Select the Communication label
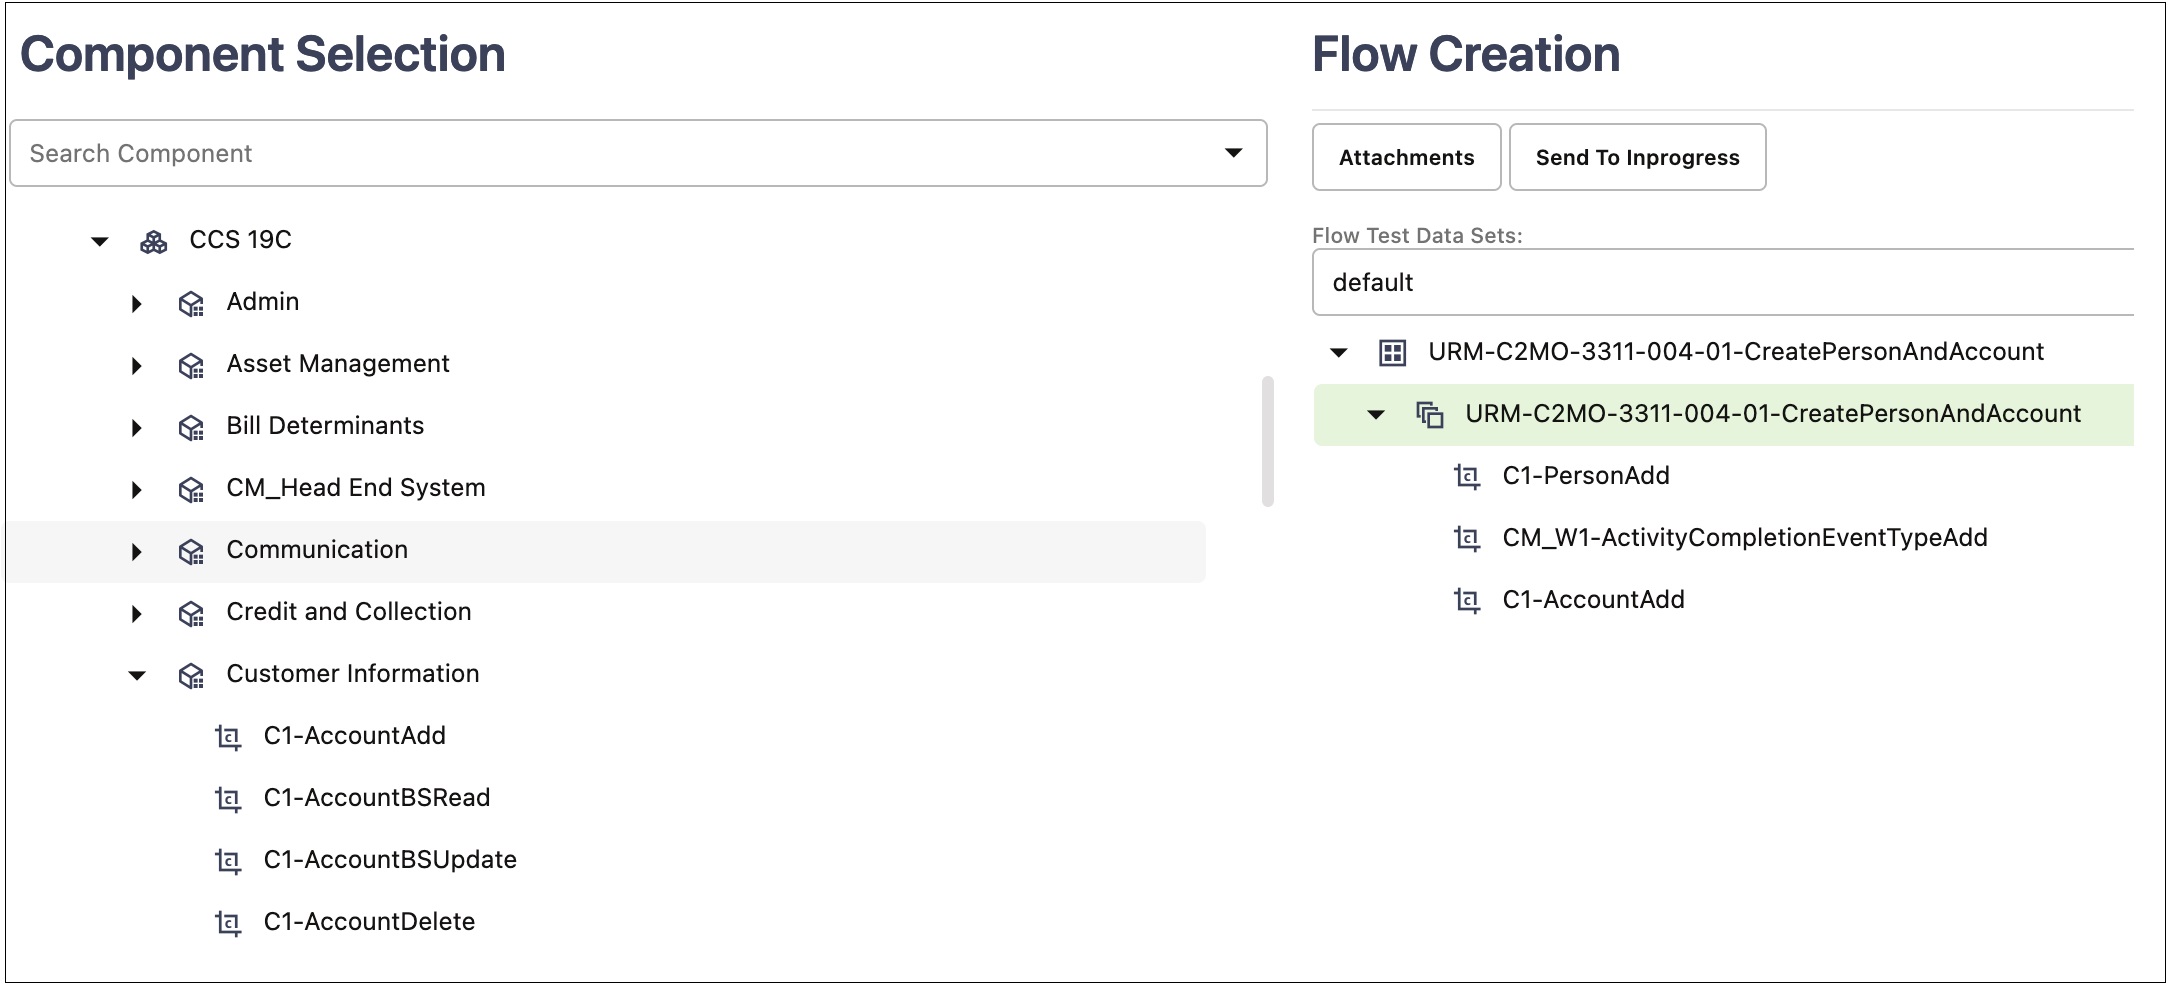The height and width of the screenshot is (990, 2170). click(x=317, y=550)
